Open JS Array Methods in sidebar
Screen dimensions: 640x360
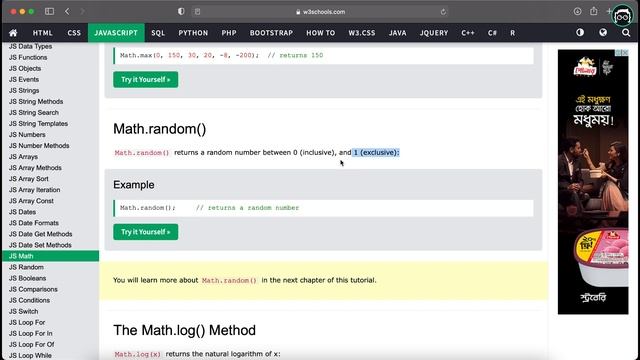[35, 168]
